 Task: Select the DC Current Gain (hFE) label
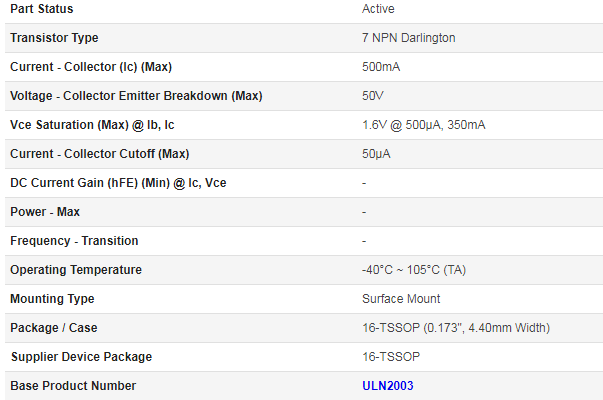118,183
